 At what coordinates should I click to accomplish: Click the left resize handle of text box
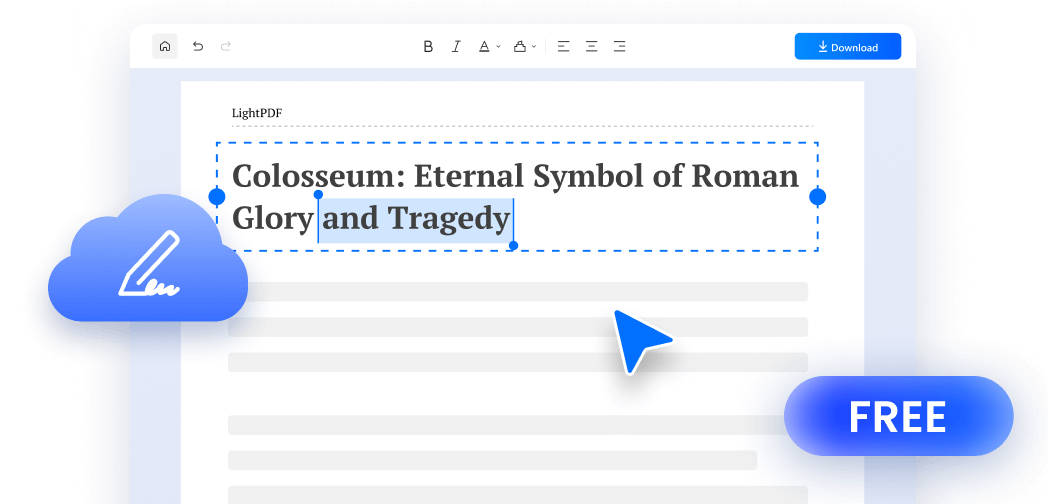[x=217, y=197]
